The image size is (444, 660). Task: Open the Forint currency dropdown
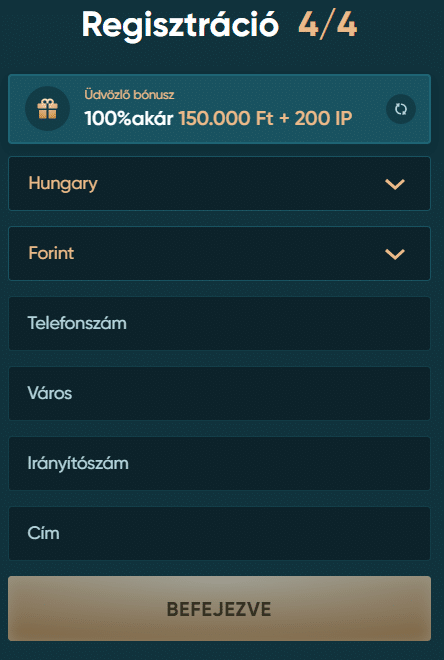point(219,253)
